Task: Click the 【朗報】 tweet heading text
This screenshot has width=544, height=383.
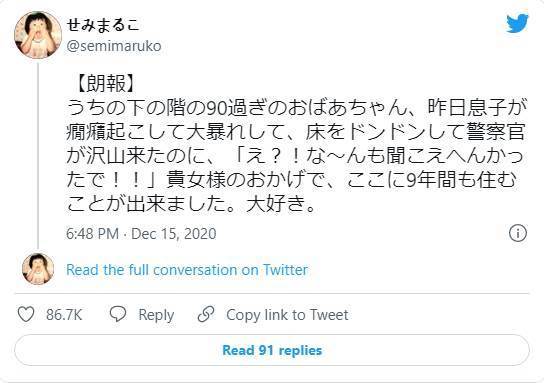Action: click(103, 84)
